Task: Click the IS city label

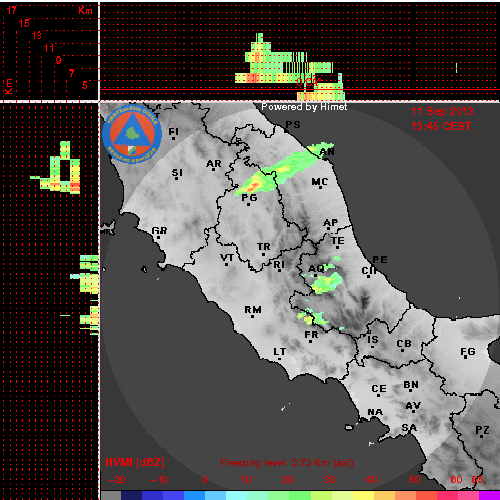Action: tap(373, 340)
